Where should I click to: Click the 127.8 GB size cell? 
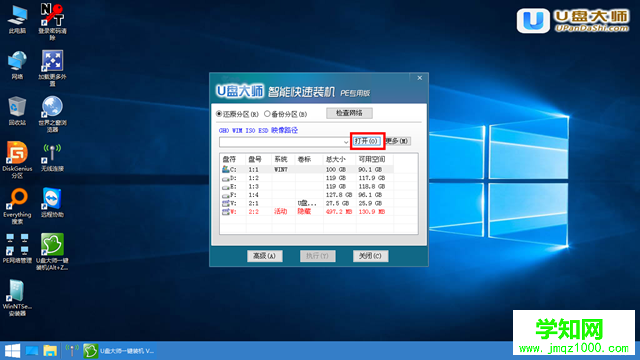point(339,195)
